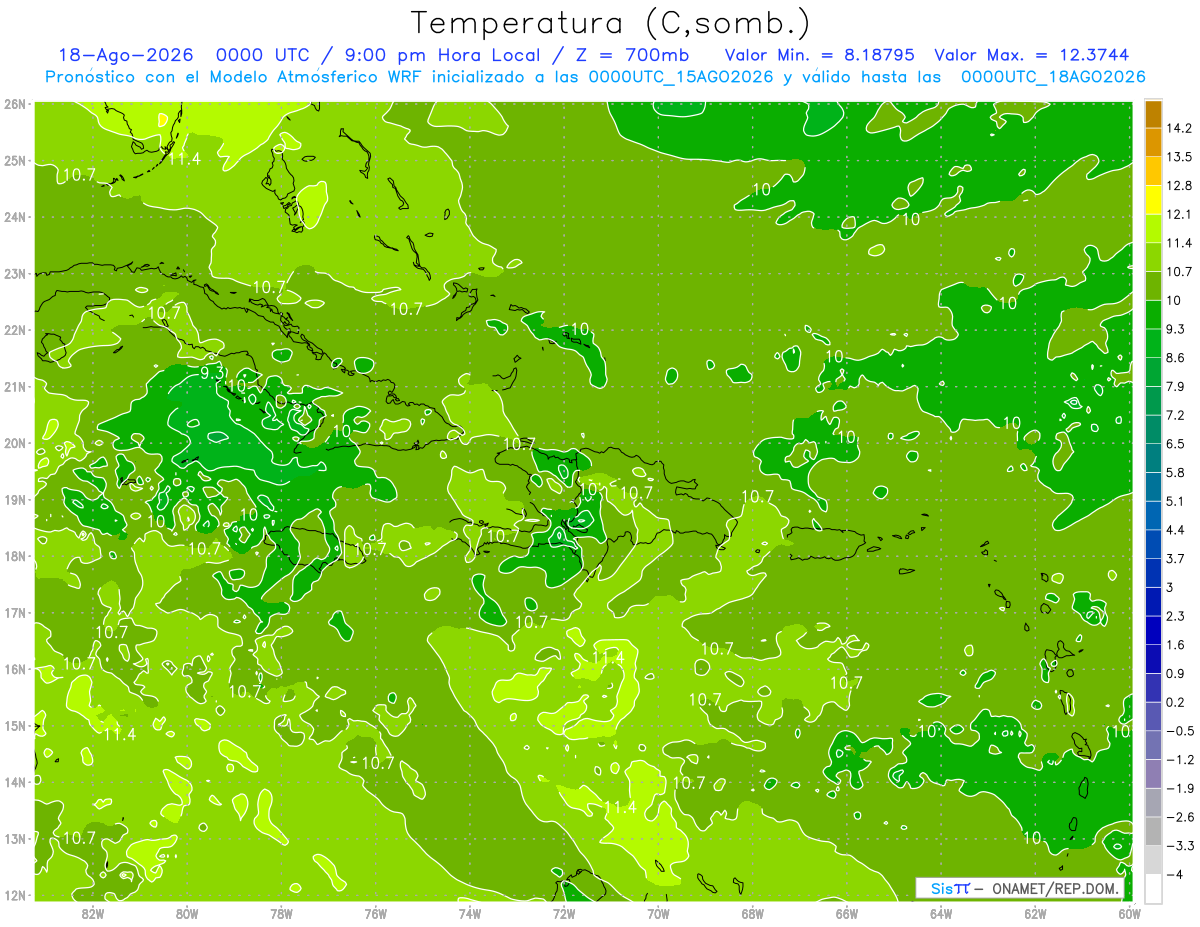The height and width of the screenshot is (927, 1200).
Task: Click the 64W longitude axis label
Action: (941, 913)
